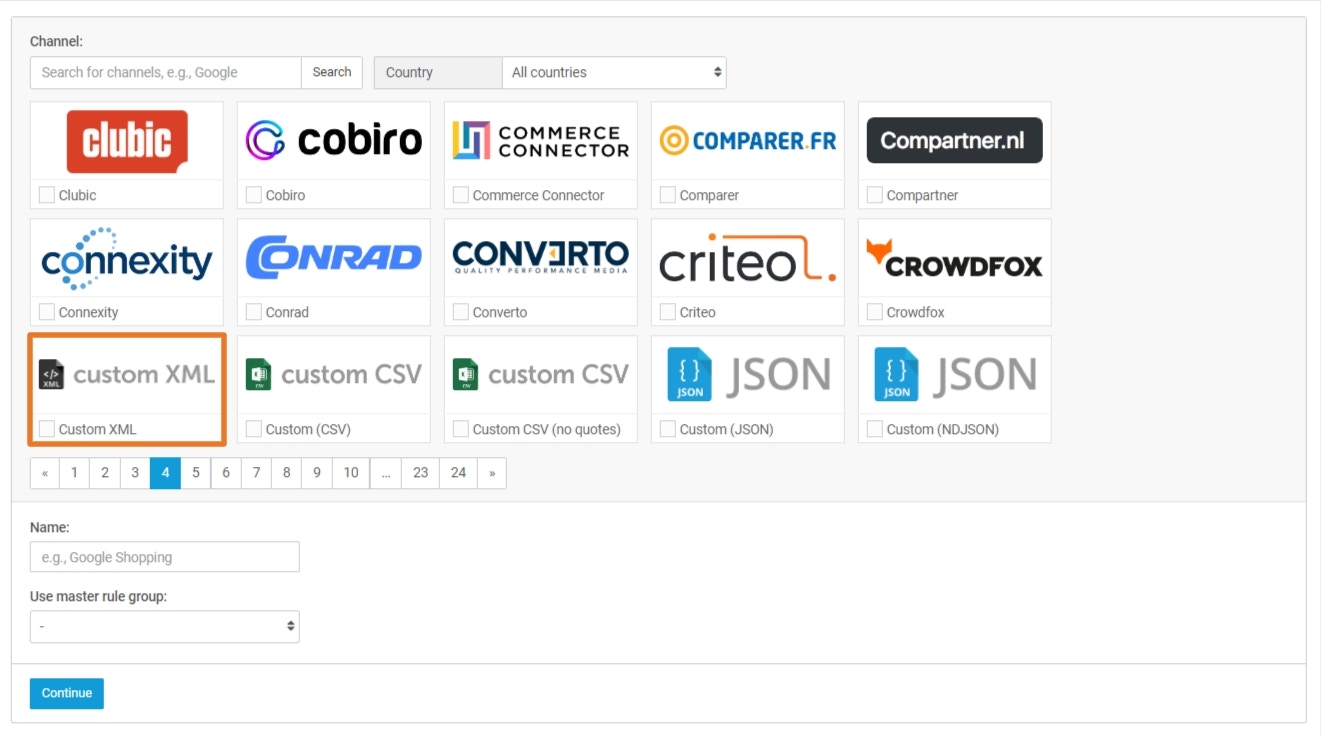This screenshot has height=736, width=1321.
Task: Go to pagination page 6
Action: click(226, 473)
